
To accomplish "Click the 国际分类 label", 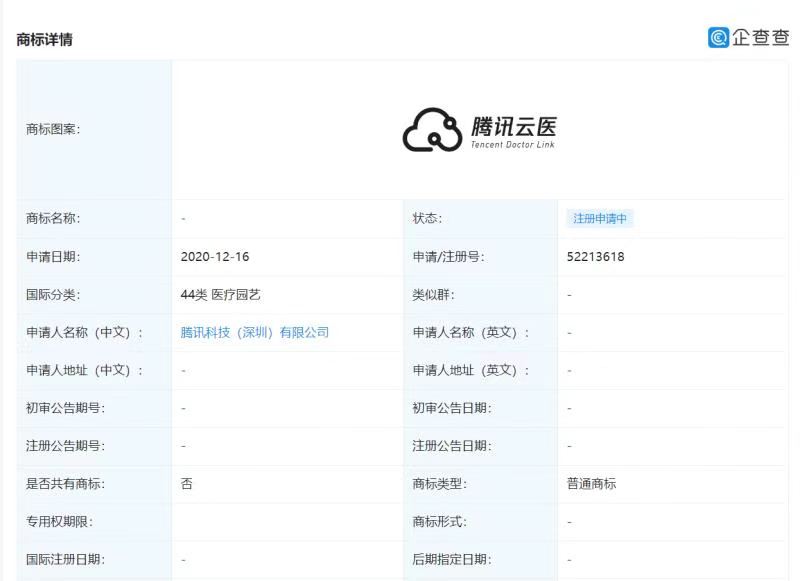I will coord(53,295).
